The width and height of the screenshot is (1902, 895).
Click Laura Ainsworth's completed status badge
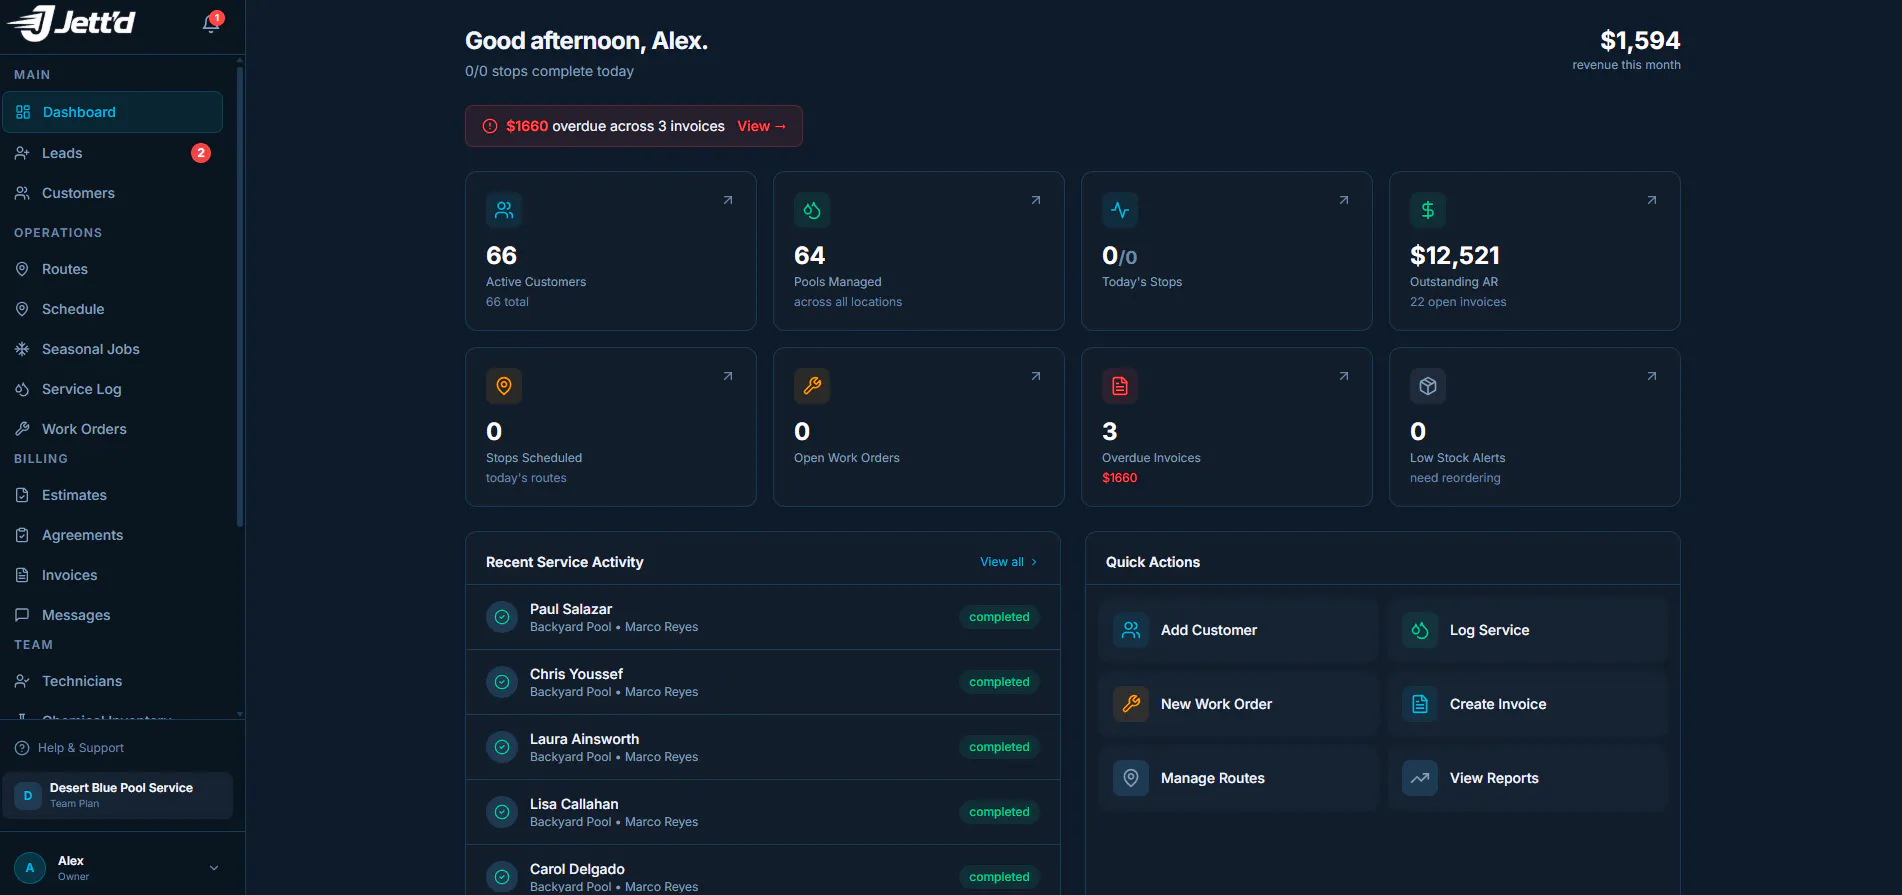tap(999, 747)
